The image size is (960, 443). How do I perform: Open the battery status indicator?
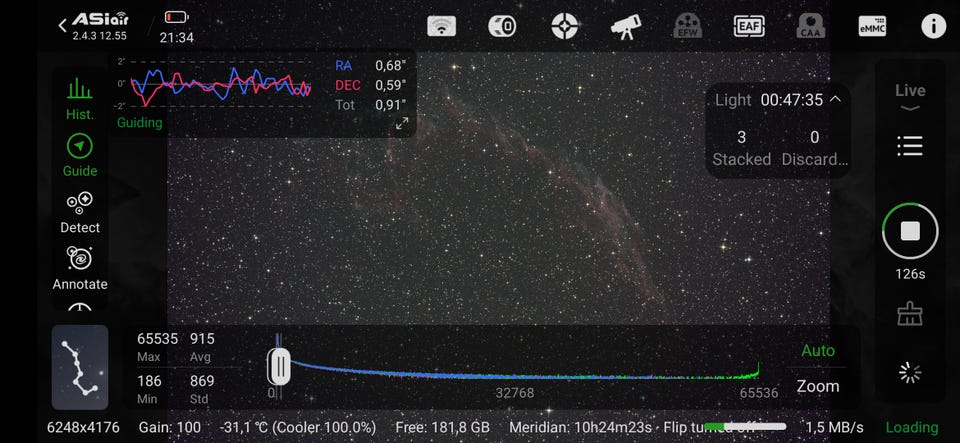(177, 17)
